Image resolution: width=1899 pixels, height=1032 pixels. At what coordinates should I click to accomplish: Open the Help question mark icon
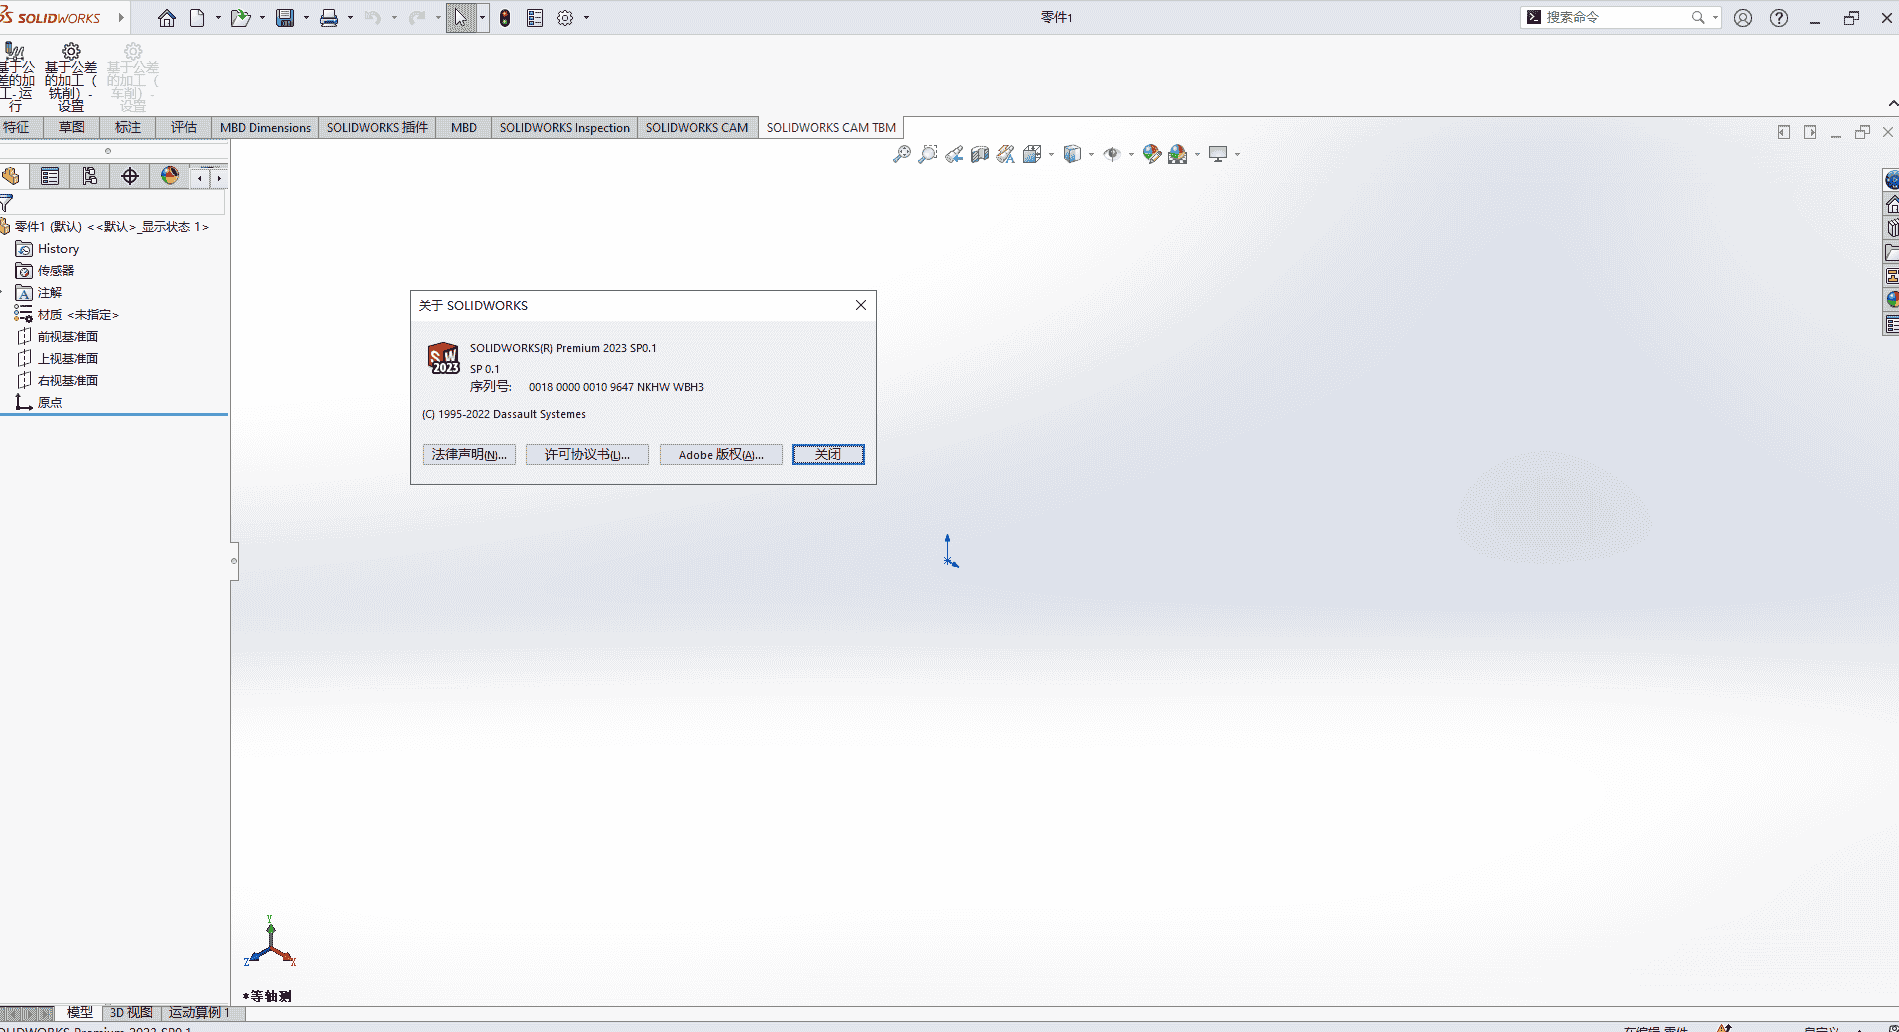[x=1779, y=18]
